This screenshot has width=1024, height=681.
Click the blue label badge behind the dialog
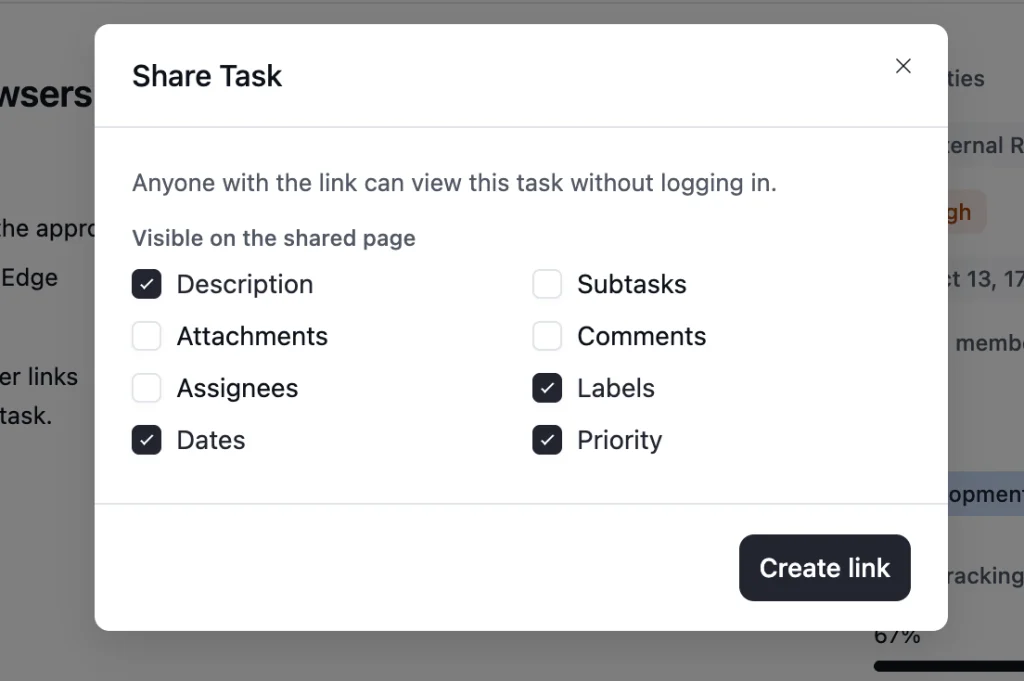986,494
